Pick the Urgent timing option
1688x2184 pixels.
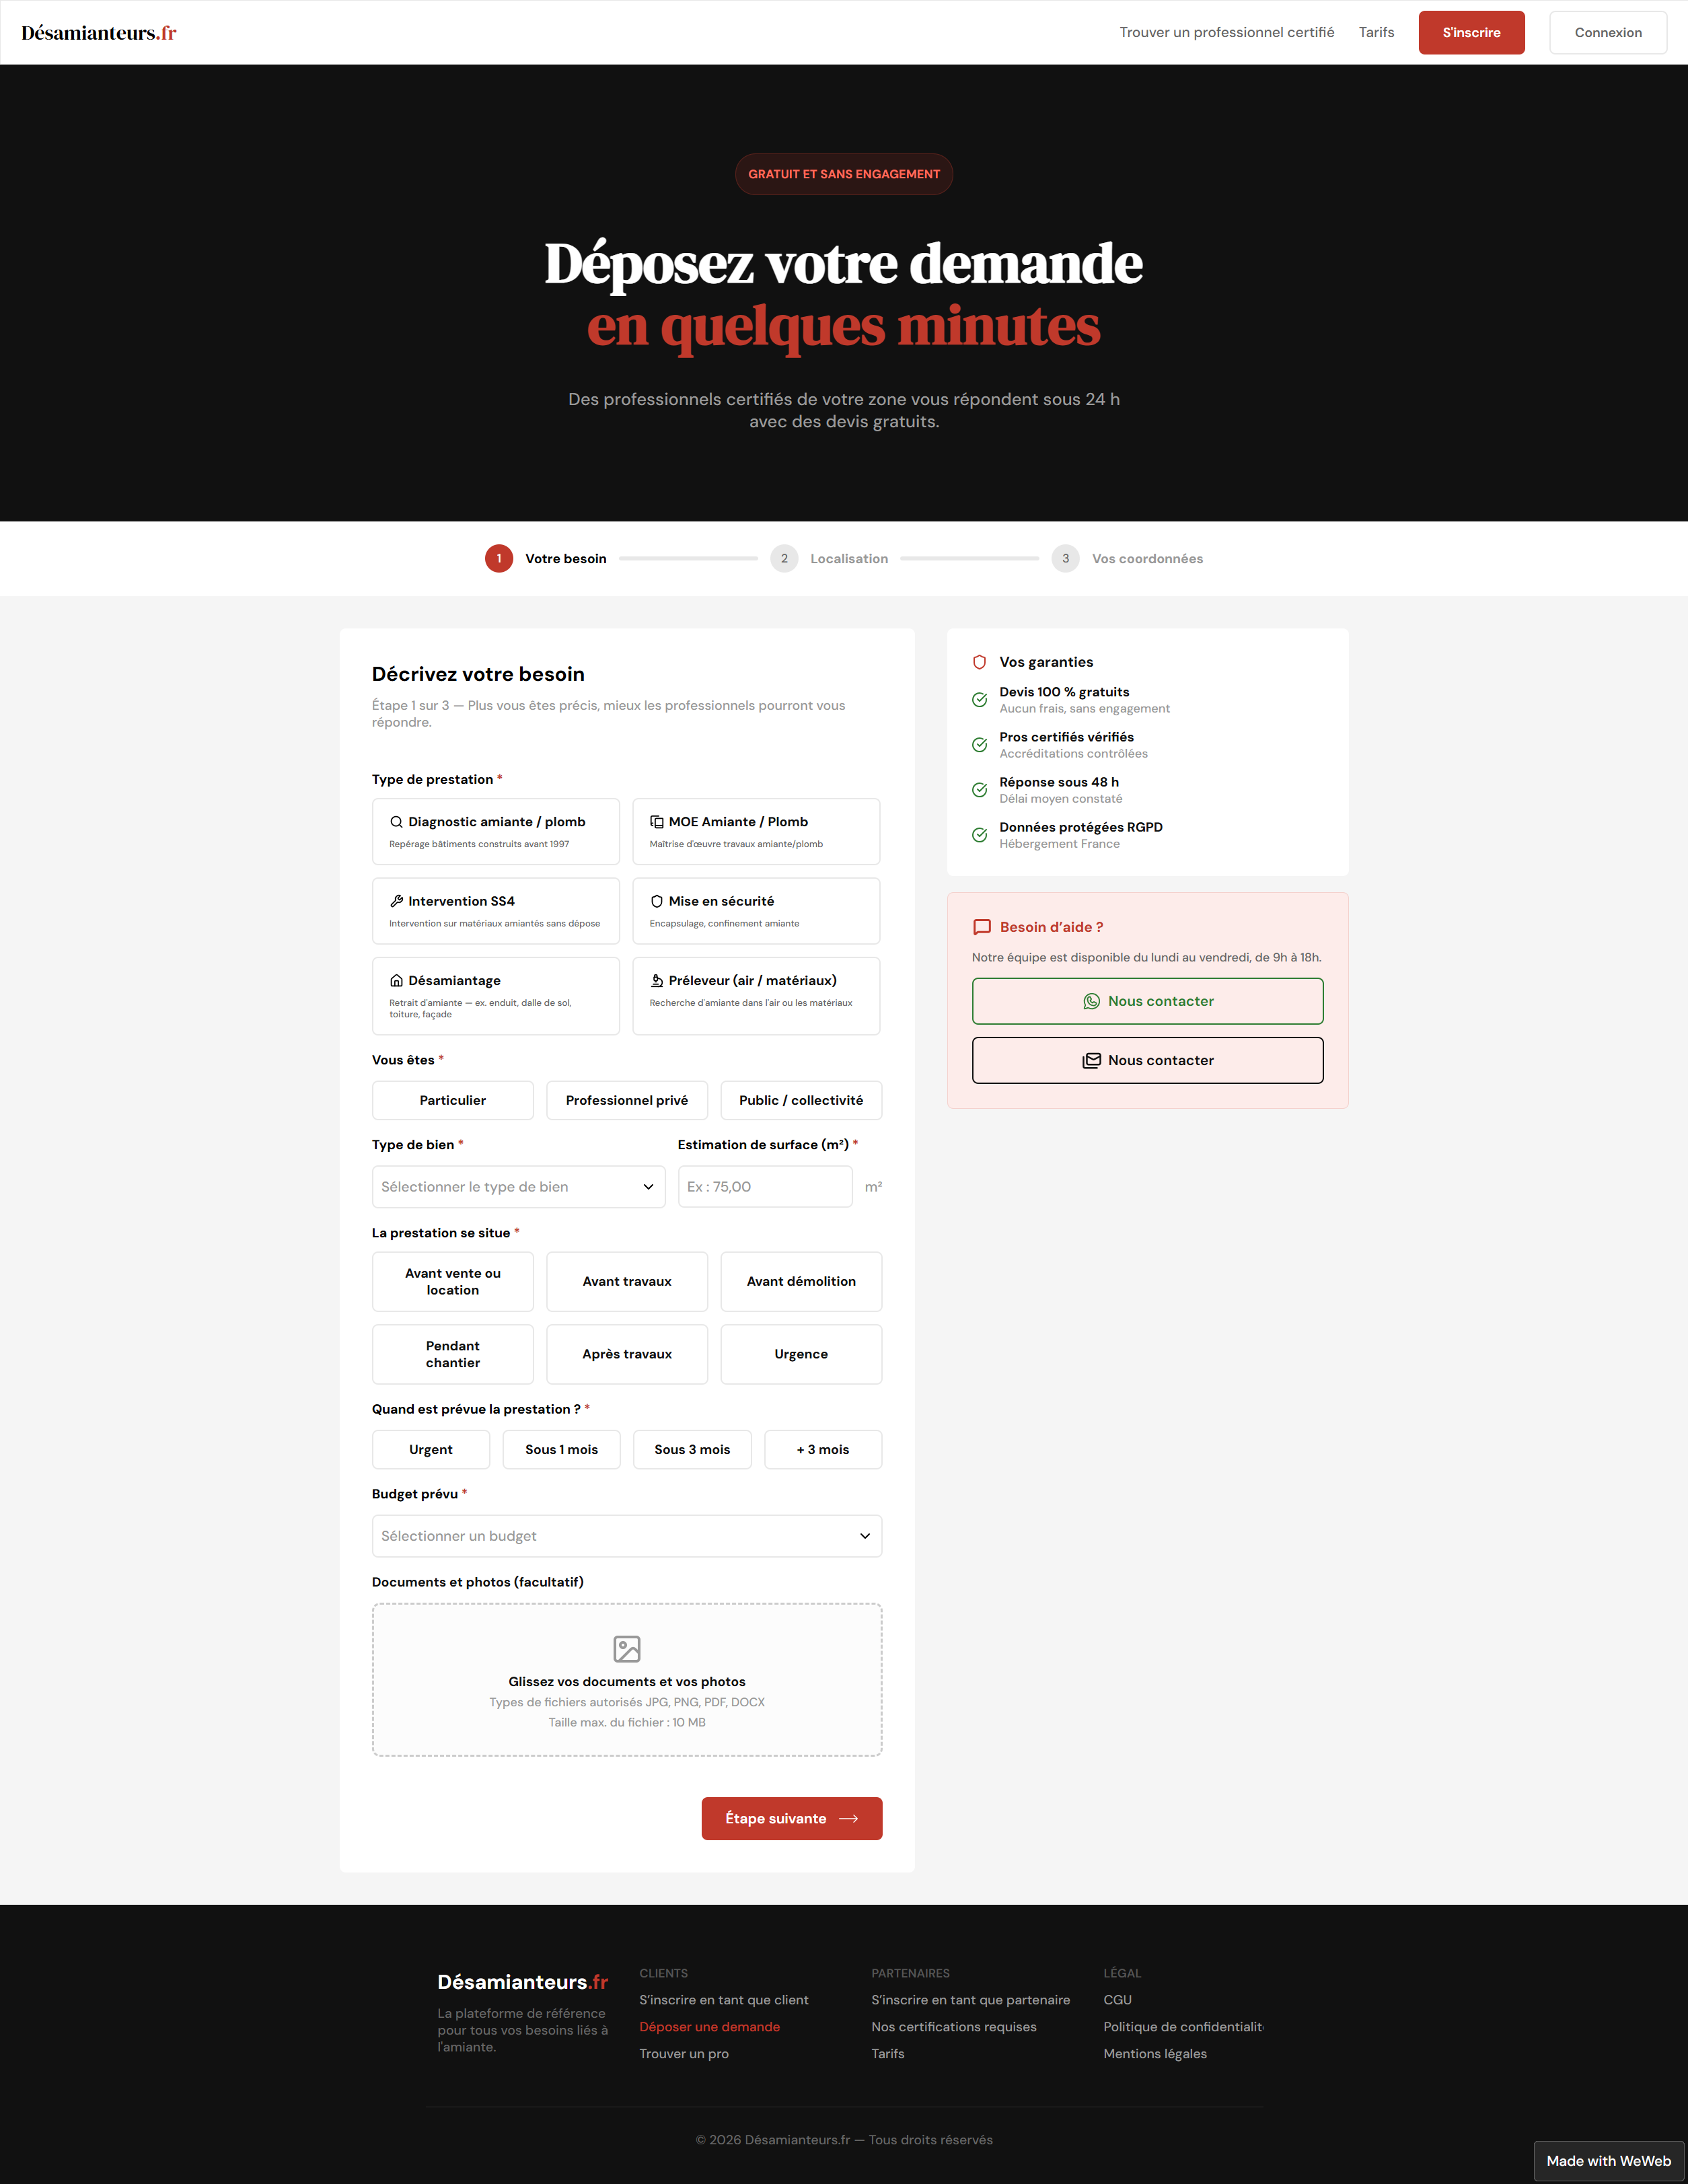pos(431,1449)
